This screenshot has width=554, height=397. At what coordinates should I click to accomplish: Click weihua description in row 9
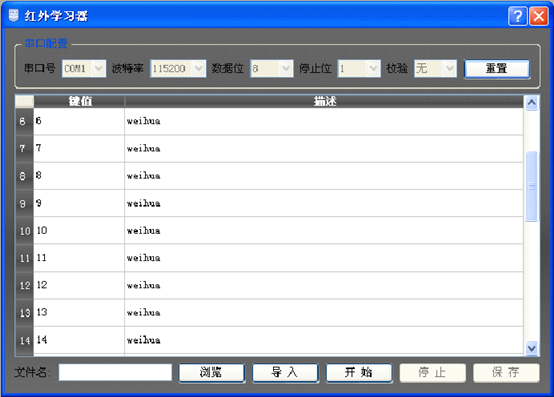pyautogui.click(x=324, y=203)
